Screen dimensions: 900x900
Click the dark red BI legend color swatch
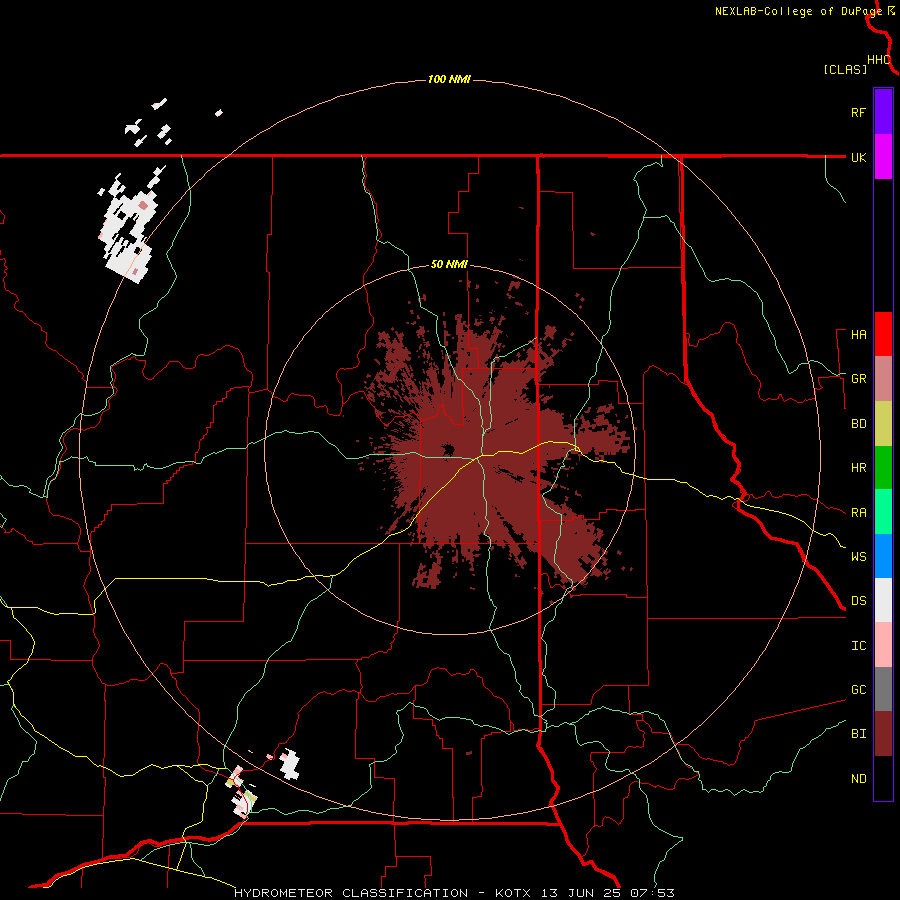[883, 734]
